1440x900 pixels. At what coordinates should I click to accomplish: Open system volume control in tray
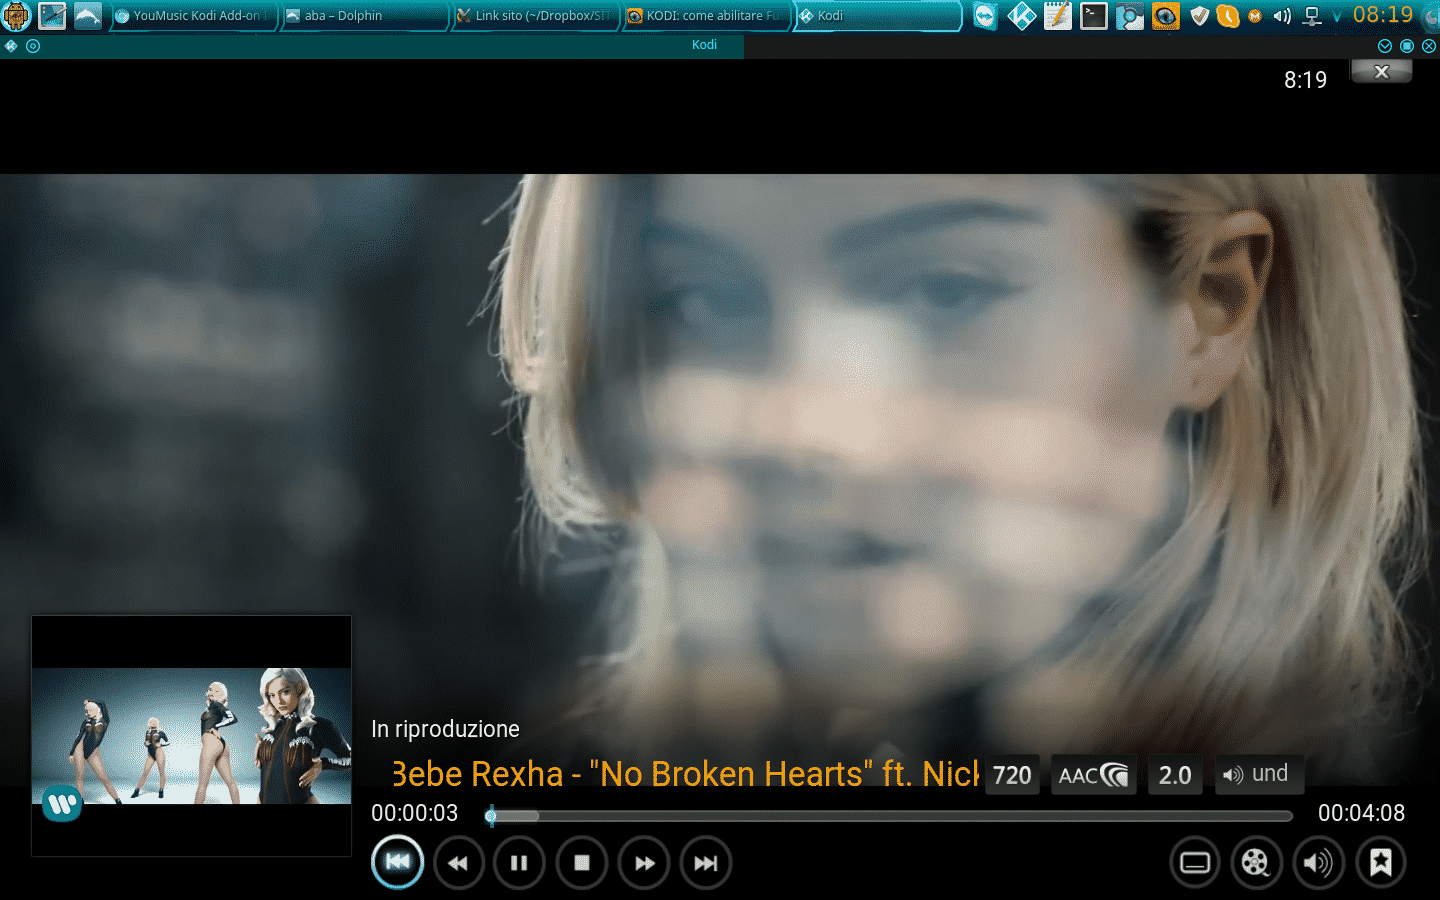pos(1282,16)
